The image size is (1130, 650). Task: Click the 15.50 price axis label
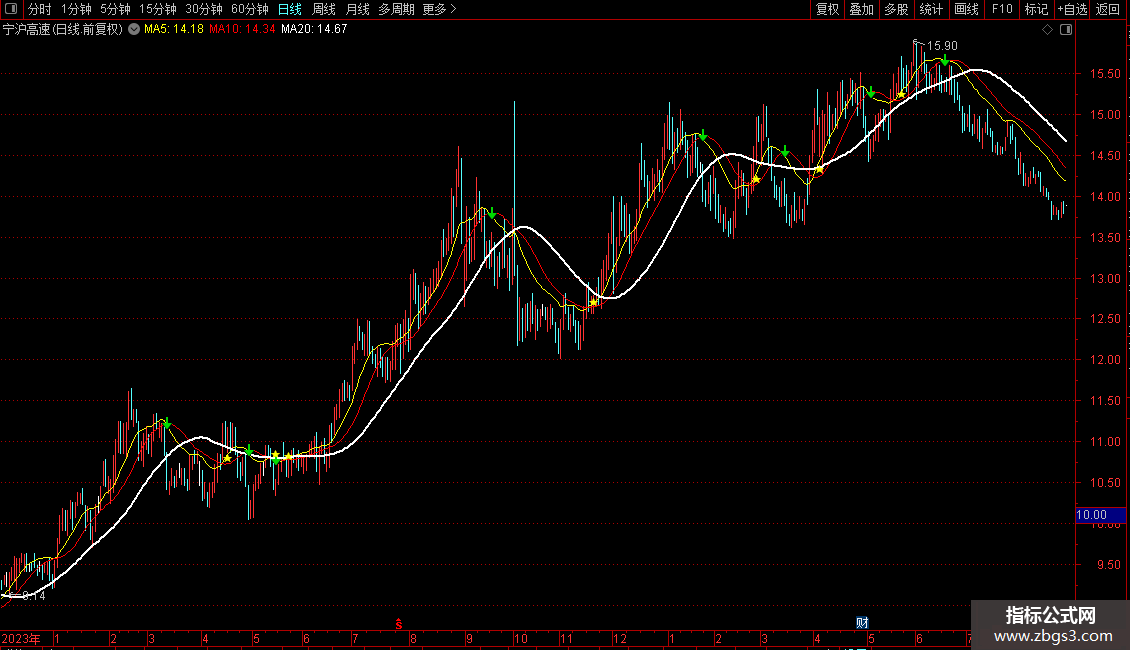(1105, 74)
